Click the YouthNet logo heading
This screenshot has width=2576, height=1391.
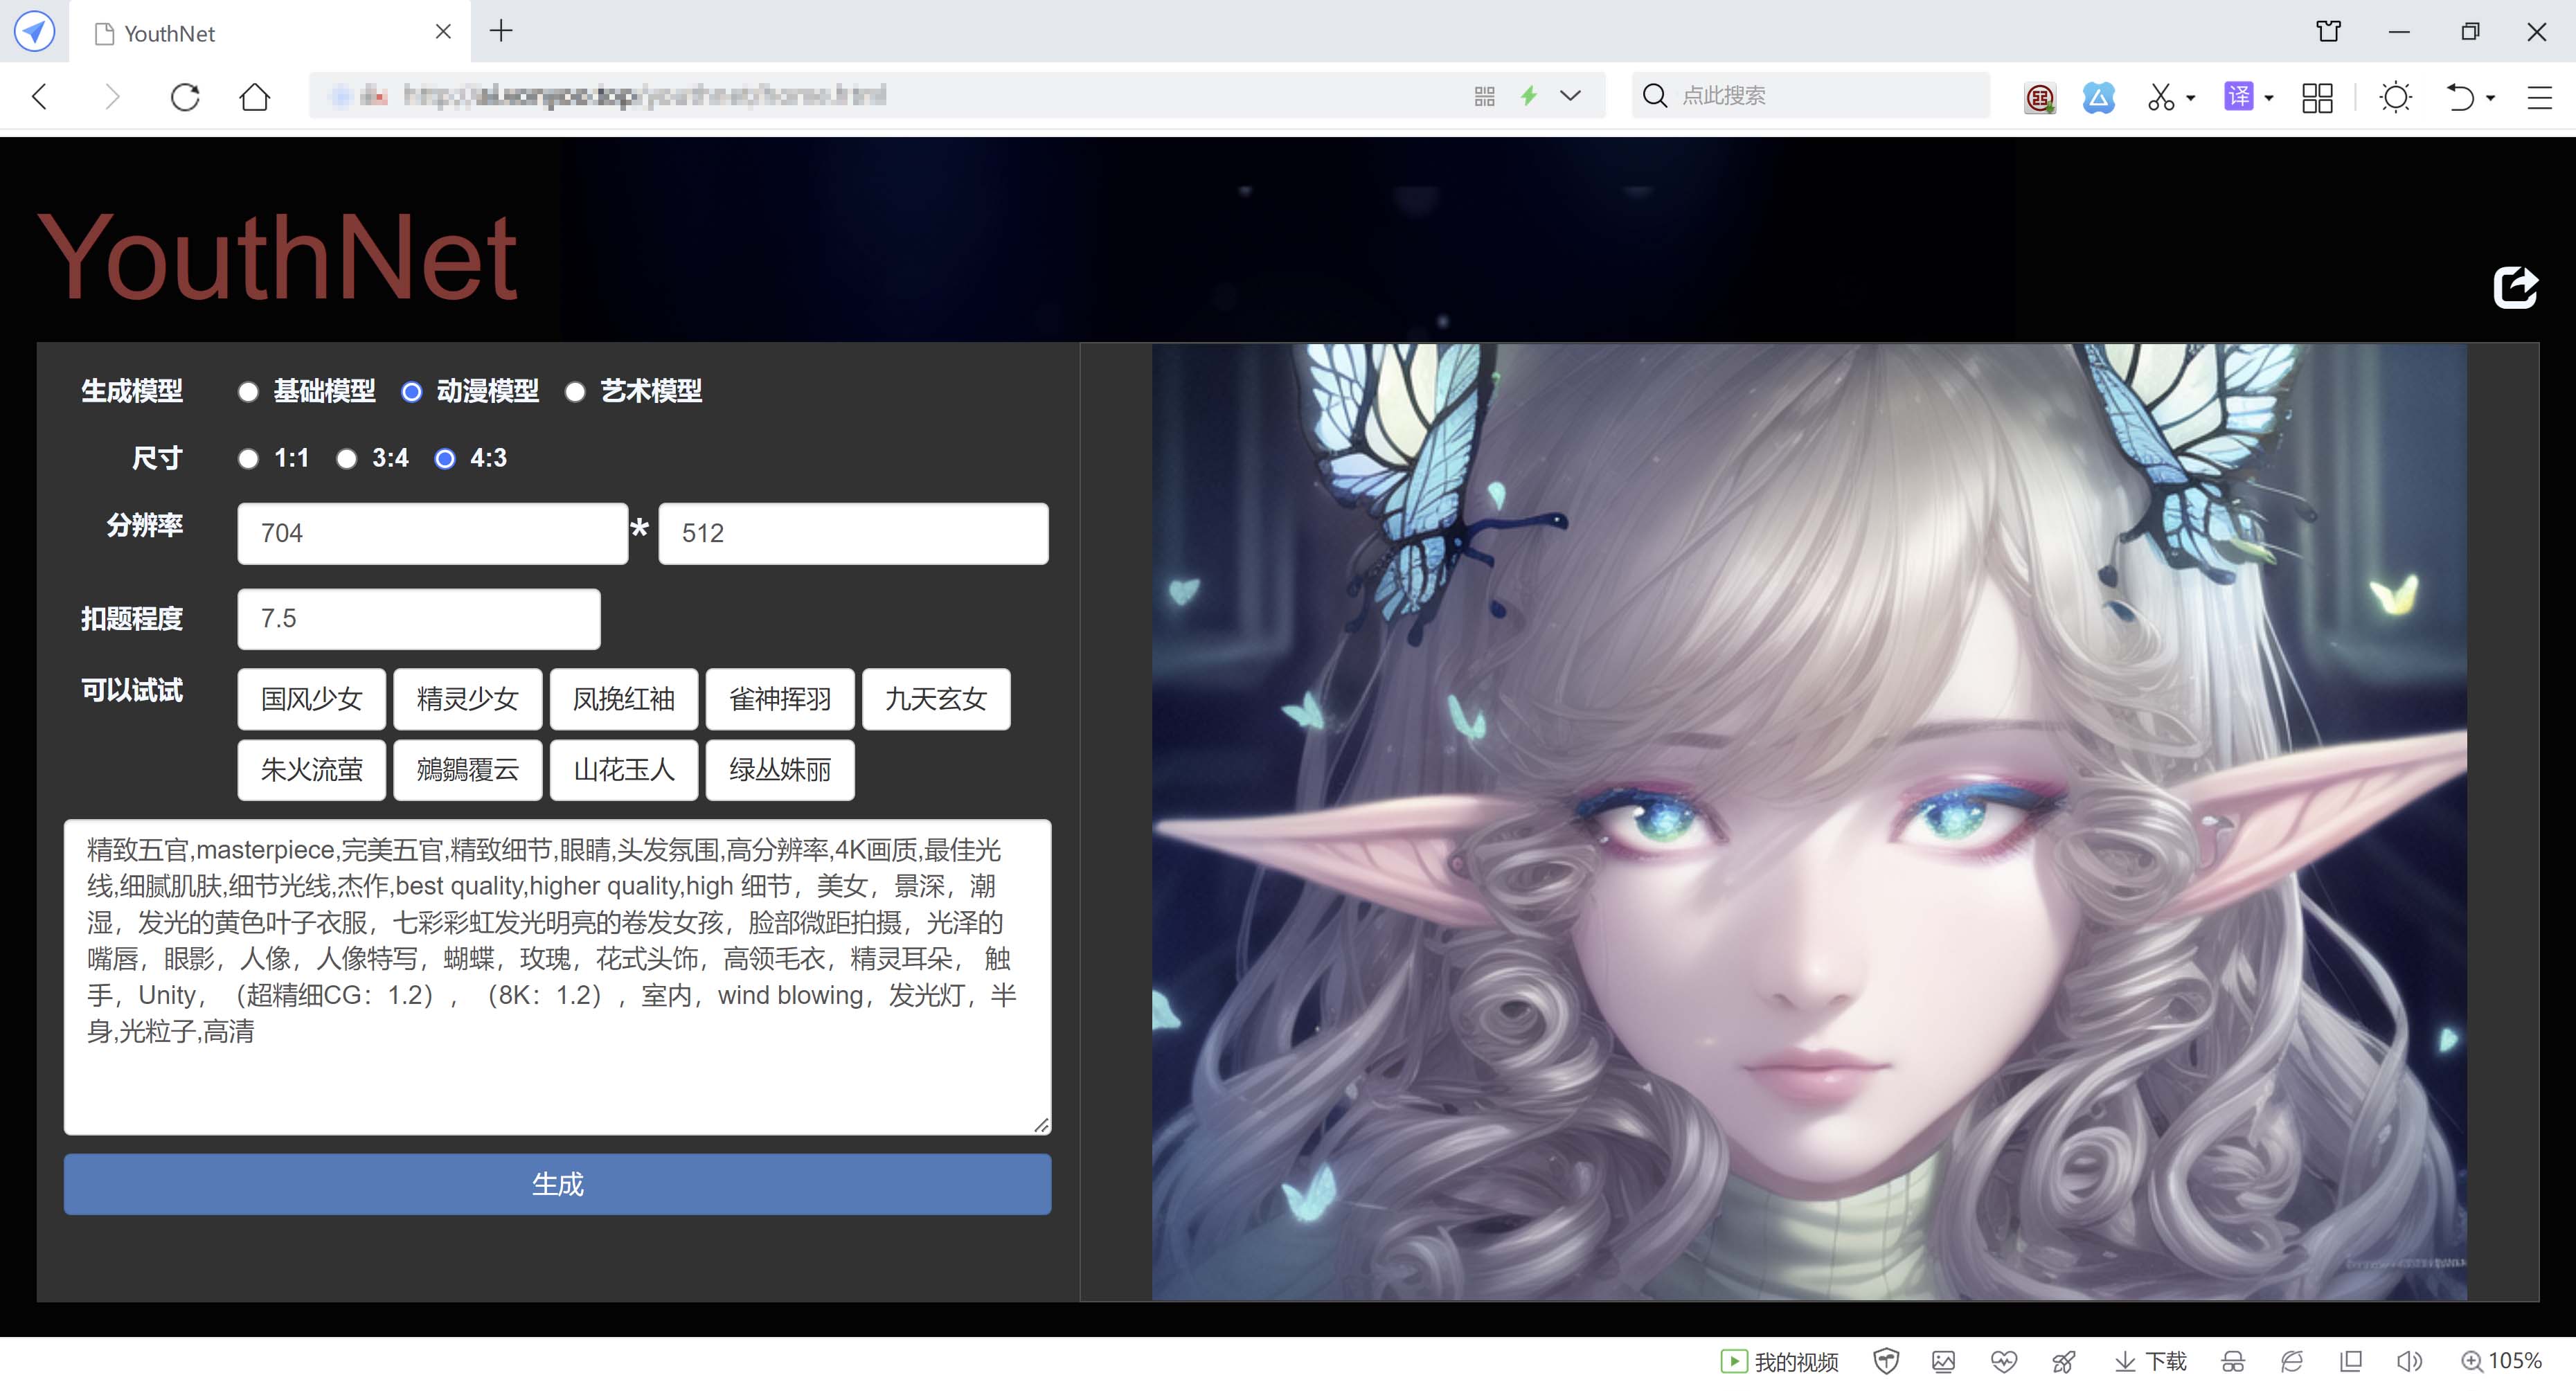tap(277, 258)
